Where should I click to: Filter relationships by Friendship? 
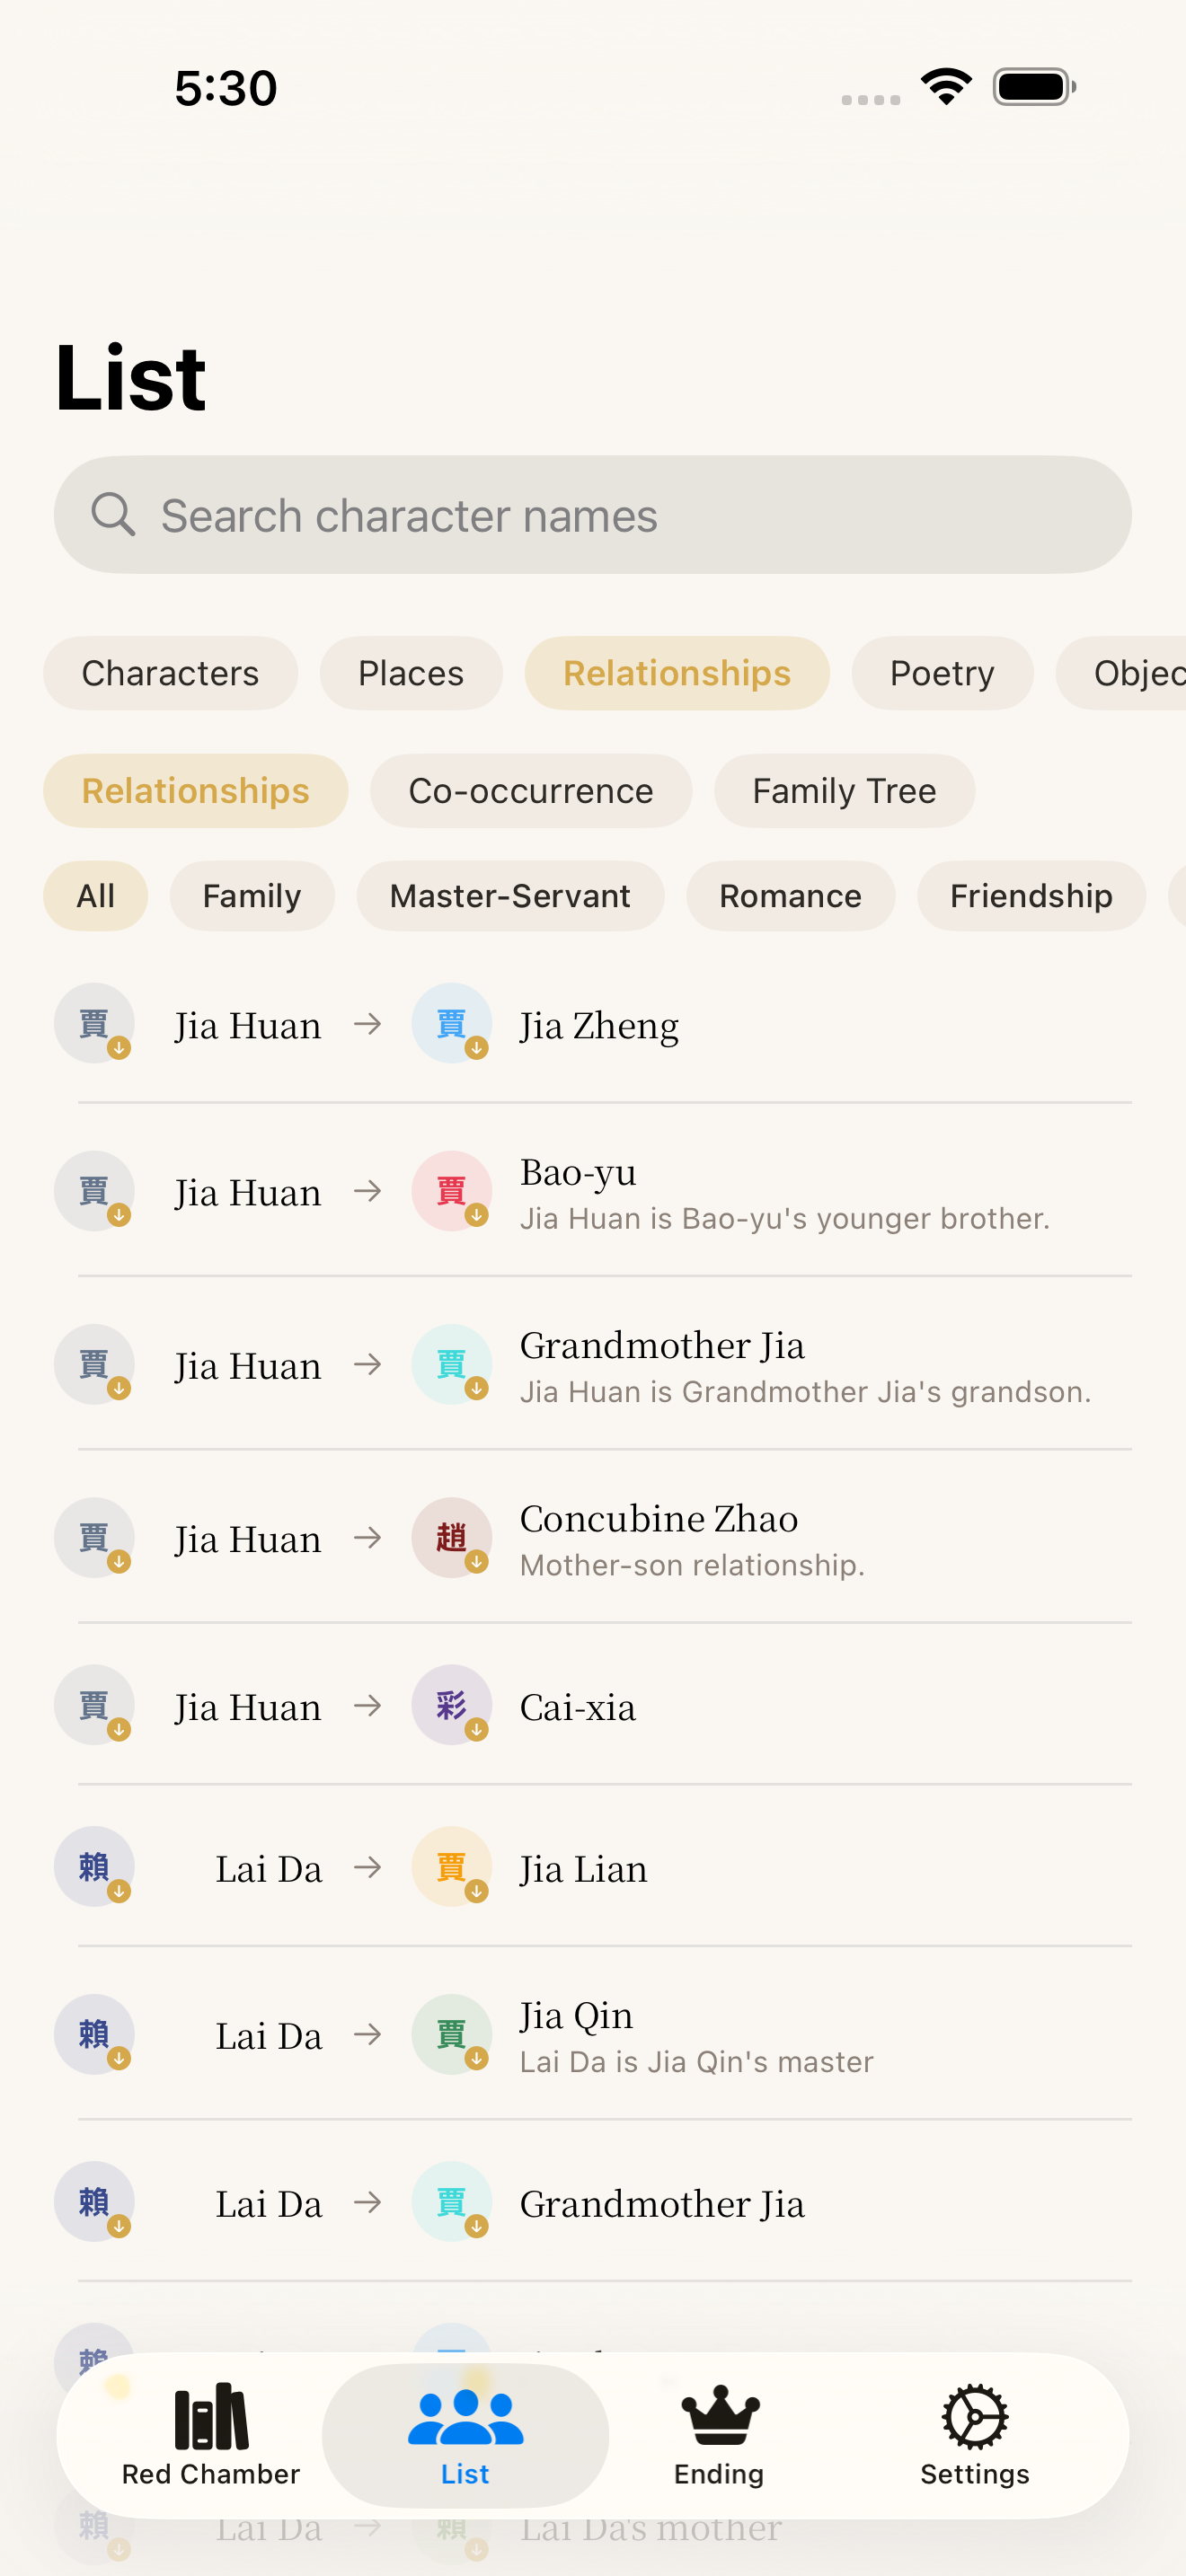(x=1031, y=896)
